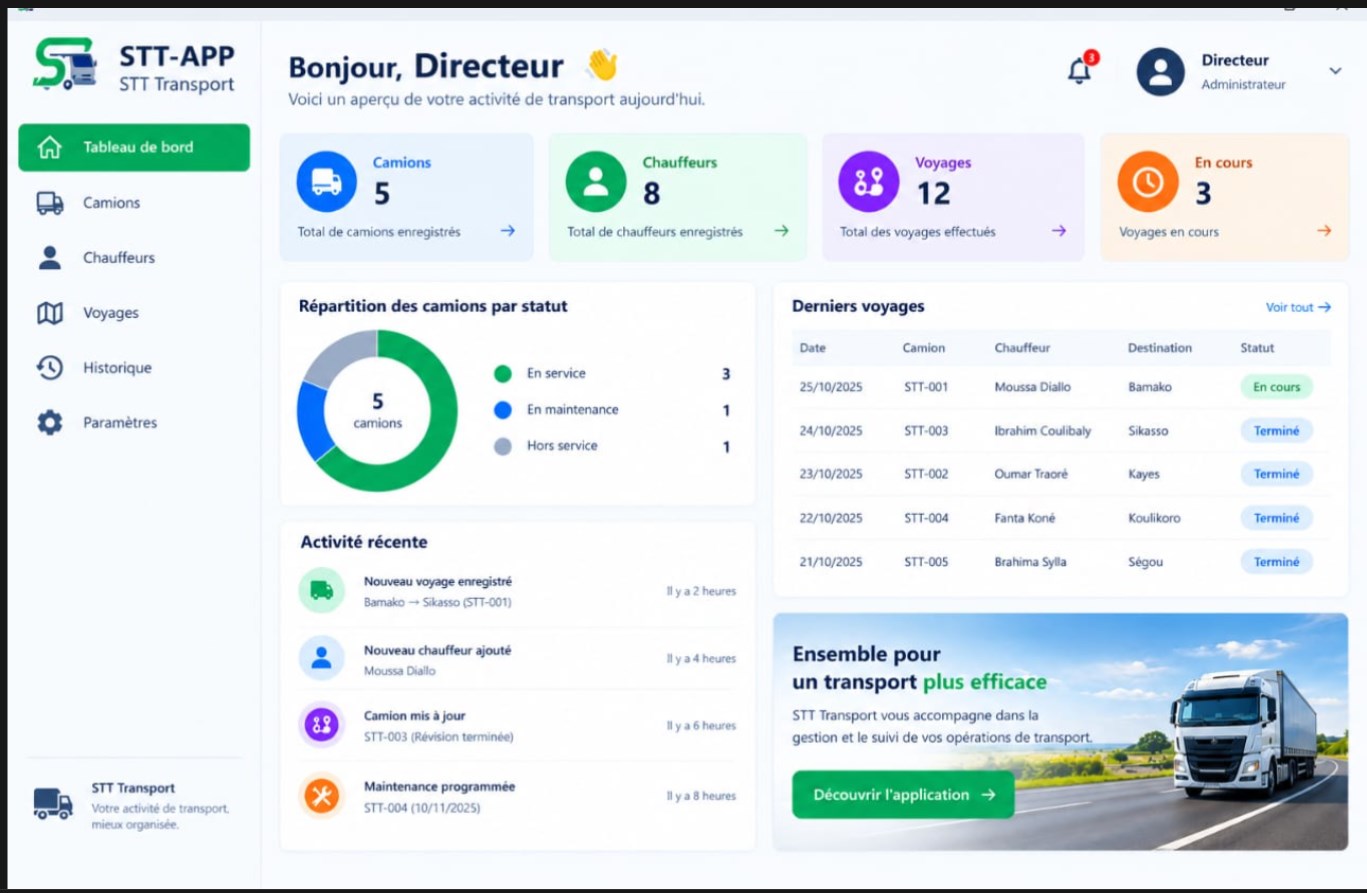1367x893 pixels.
Task: Click the 'Ségou' destination cell
Action: [x=1145, y=562]
